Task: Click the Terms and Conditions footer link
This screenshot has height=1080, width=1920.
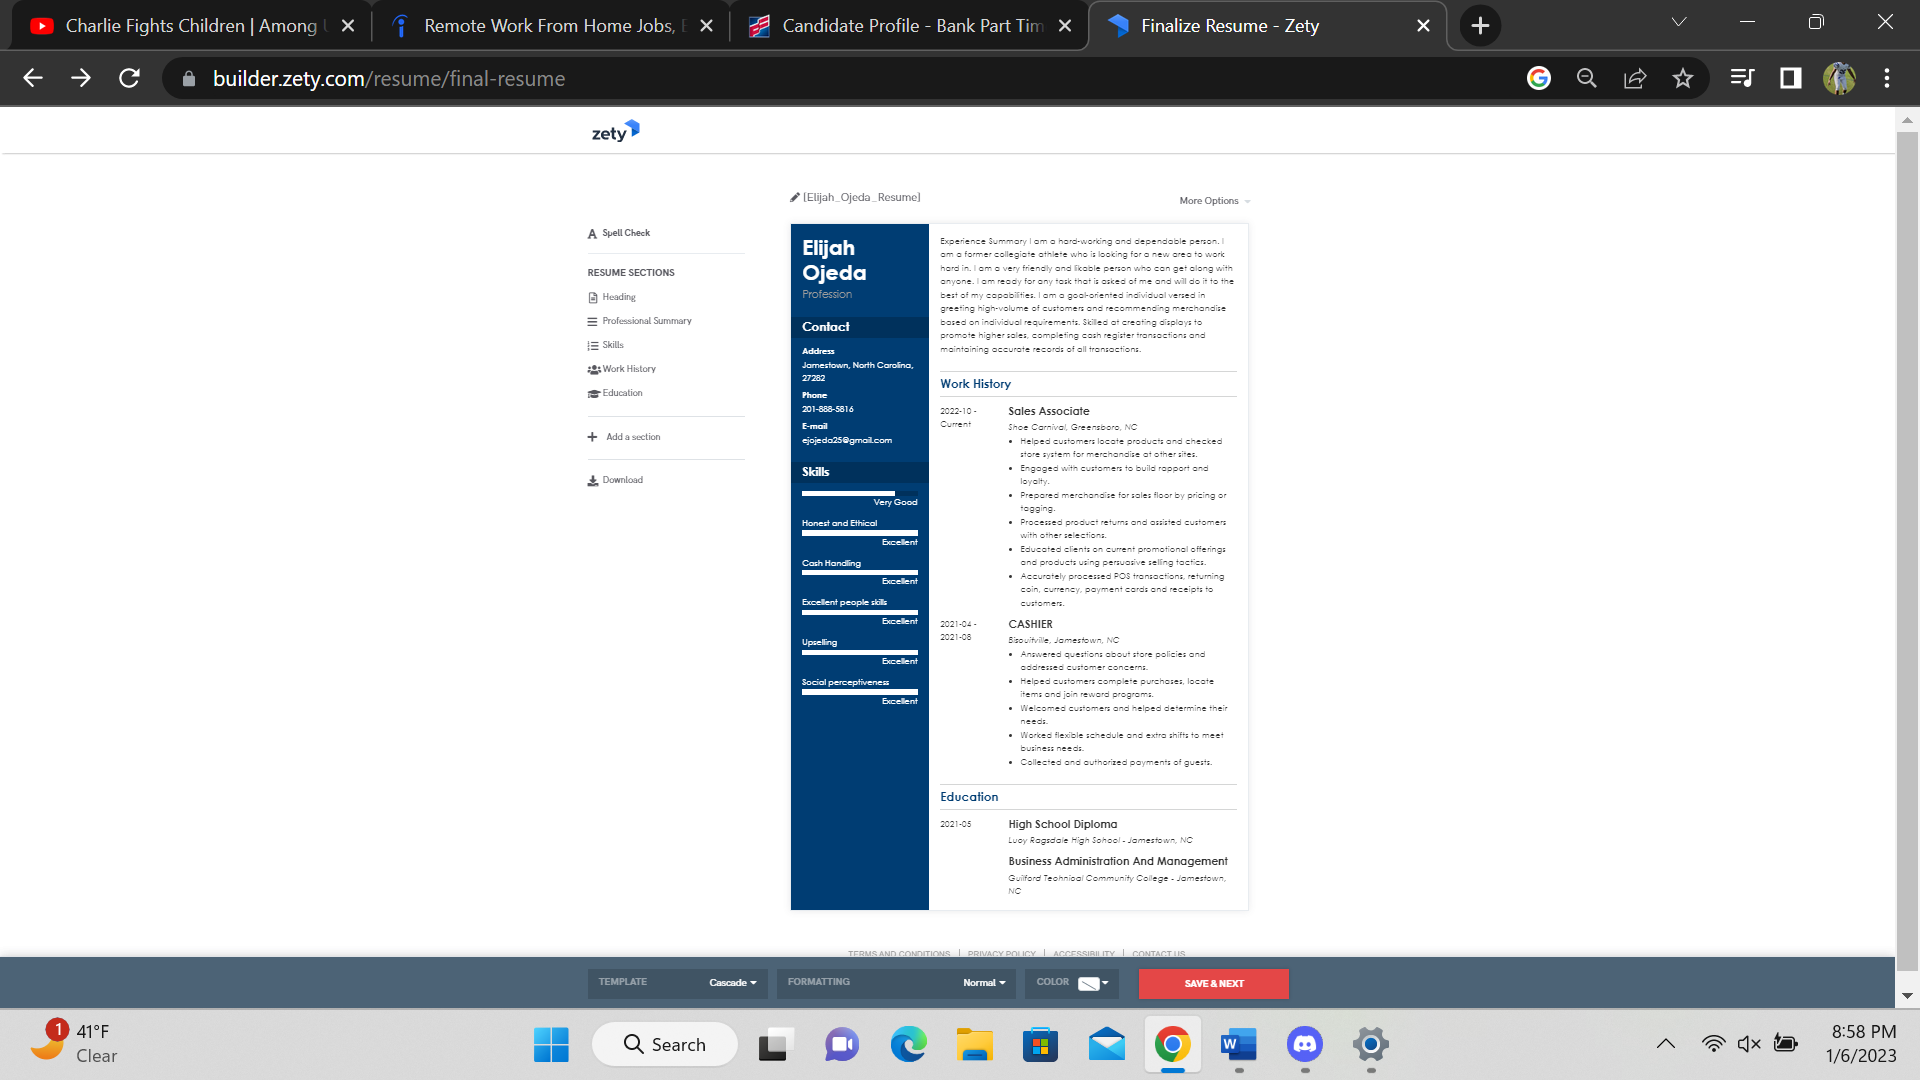Action: (899, 953)
